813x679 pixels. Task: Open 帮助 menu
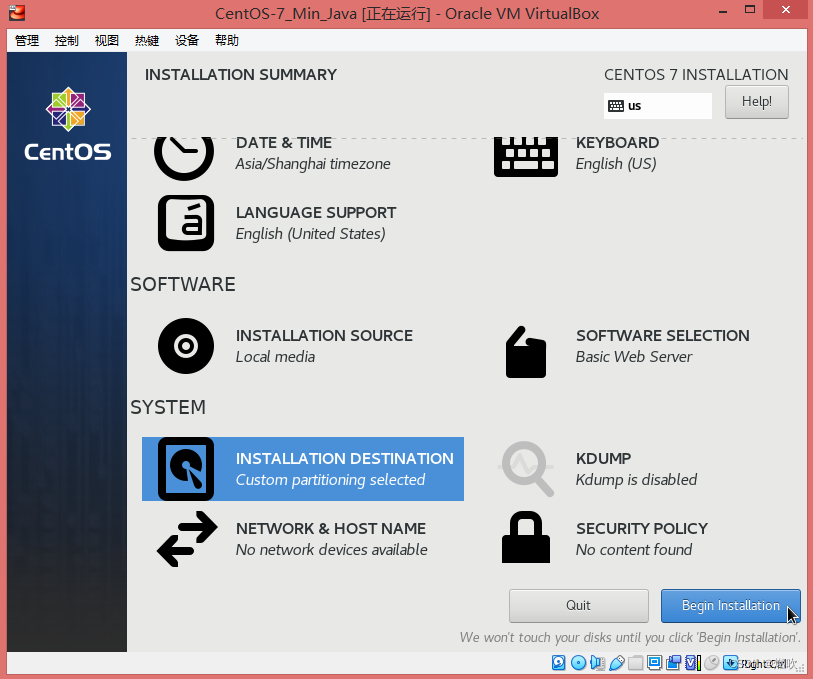click(x=227, y=40)
